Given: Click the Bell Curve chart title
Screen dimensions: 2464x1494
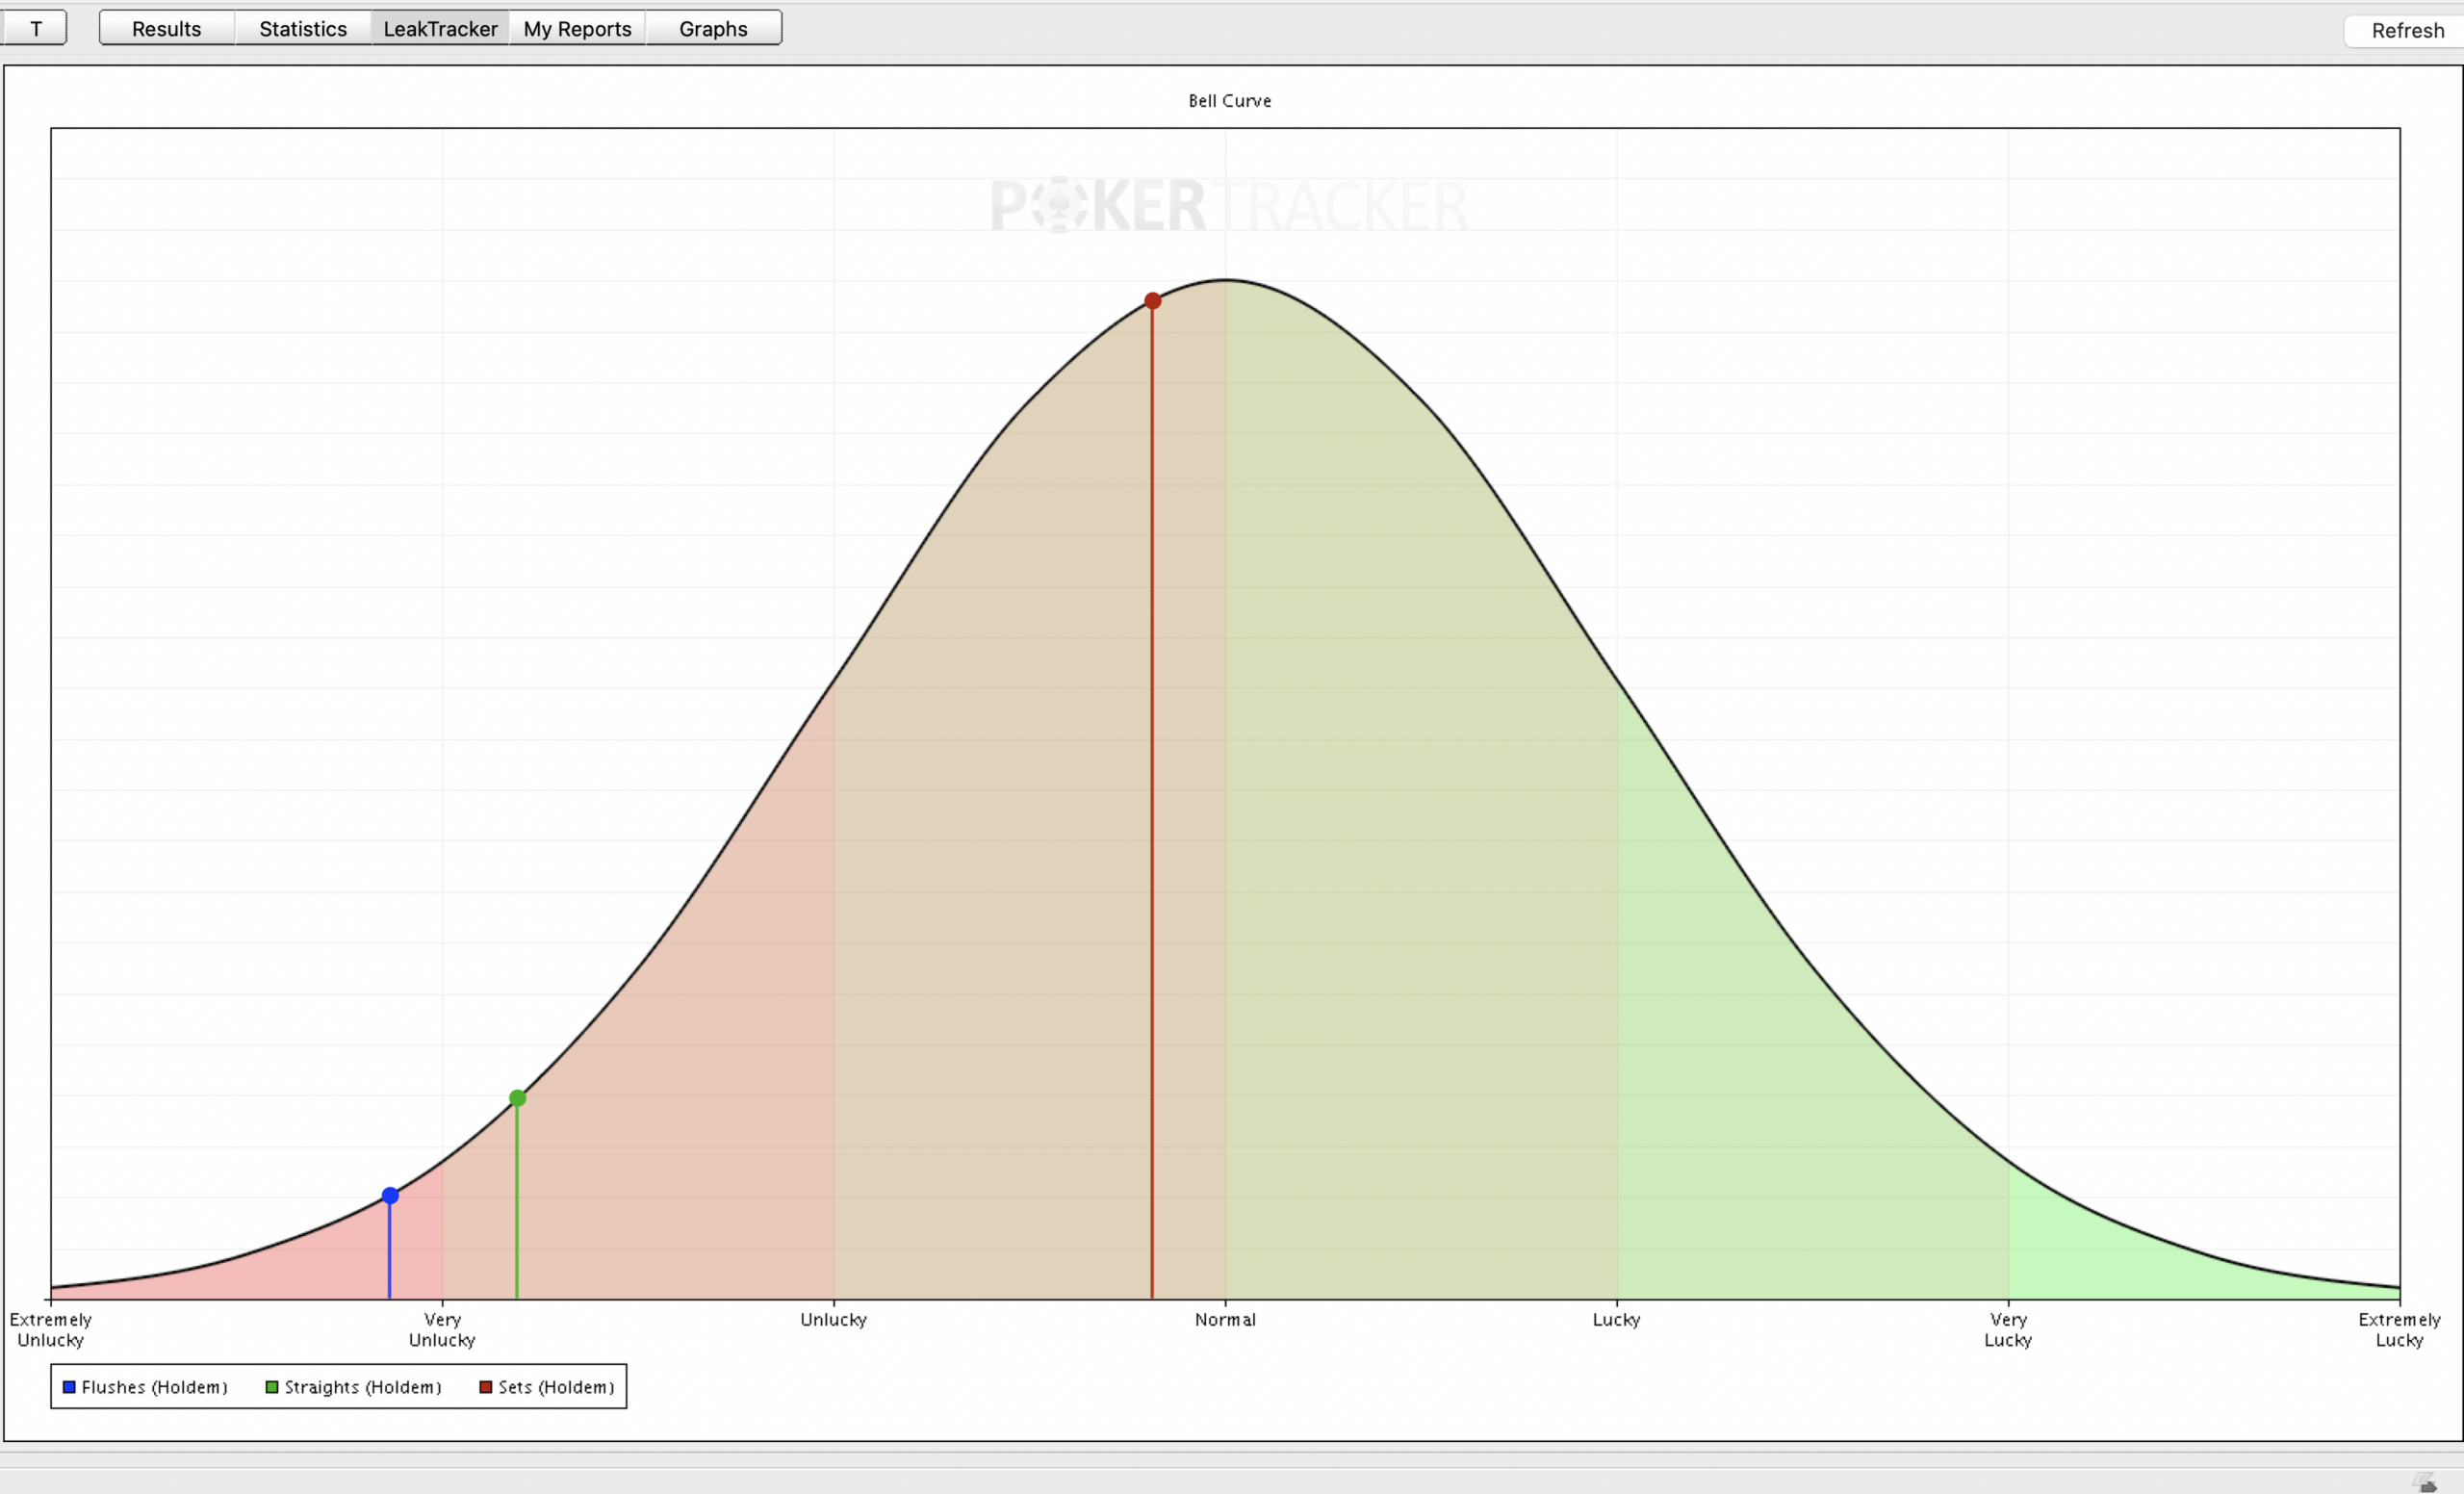Looking at the screenshot, I should [1229, 101].
